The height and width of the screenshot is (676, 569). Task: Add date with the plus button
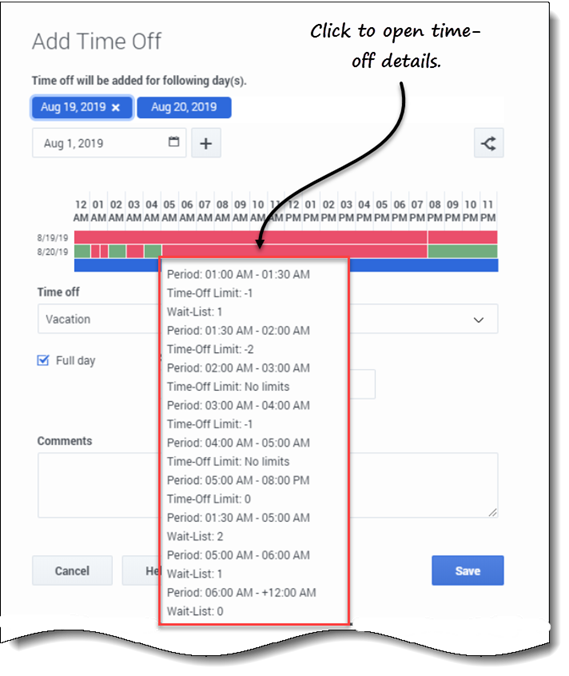coord(206,143)
